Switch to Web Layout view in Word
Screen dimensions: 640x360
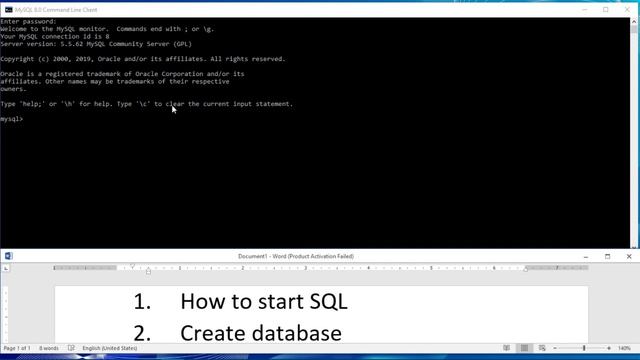(542, 348)
